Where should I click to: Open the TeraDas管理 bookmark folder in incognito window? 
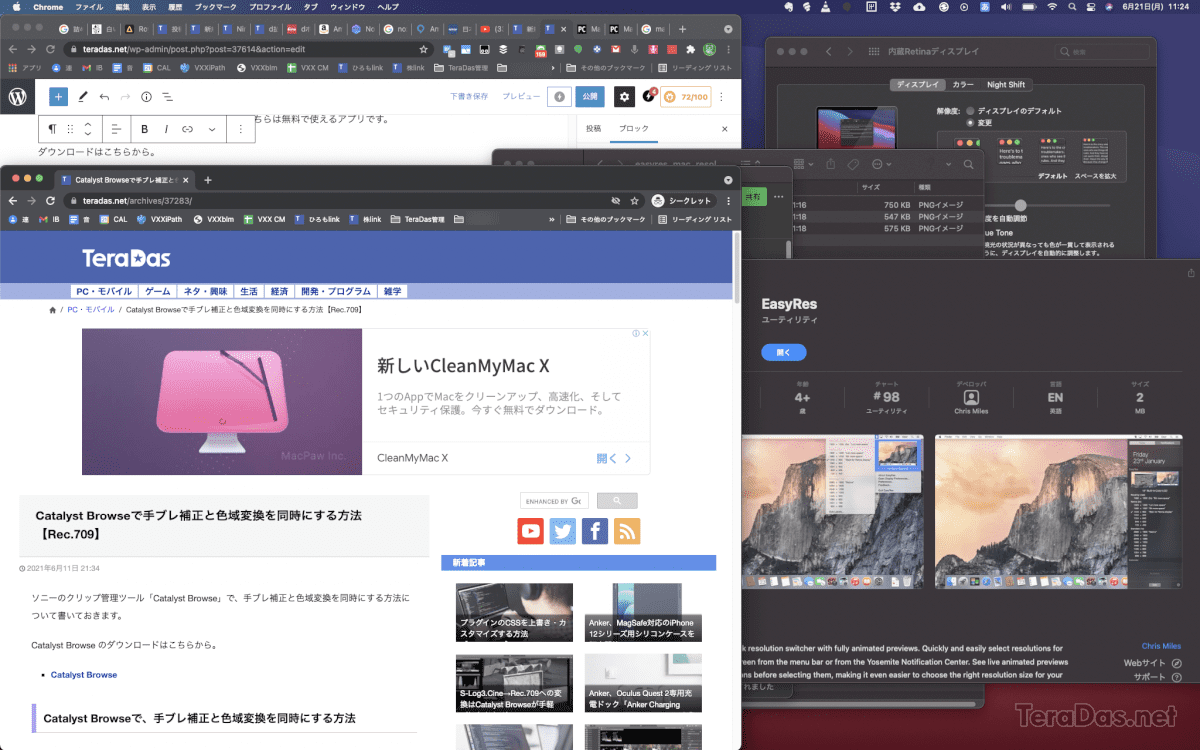pos(419,219)
